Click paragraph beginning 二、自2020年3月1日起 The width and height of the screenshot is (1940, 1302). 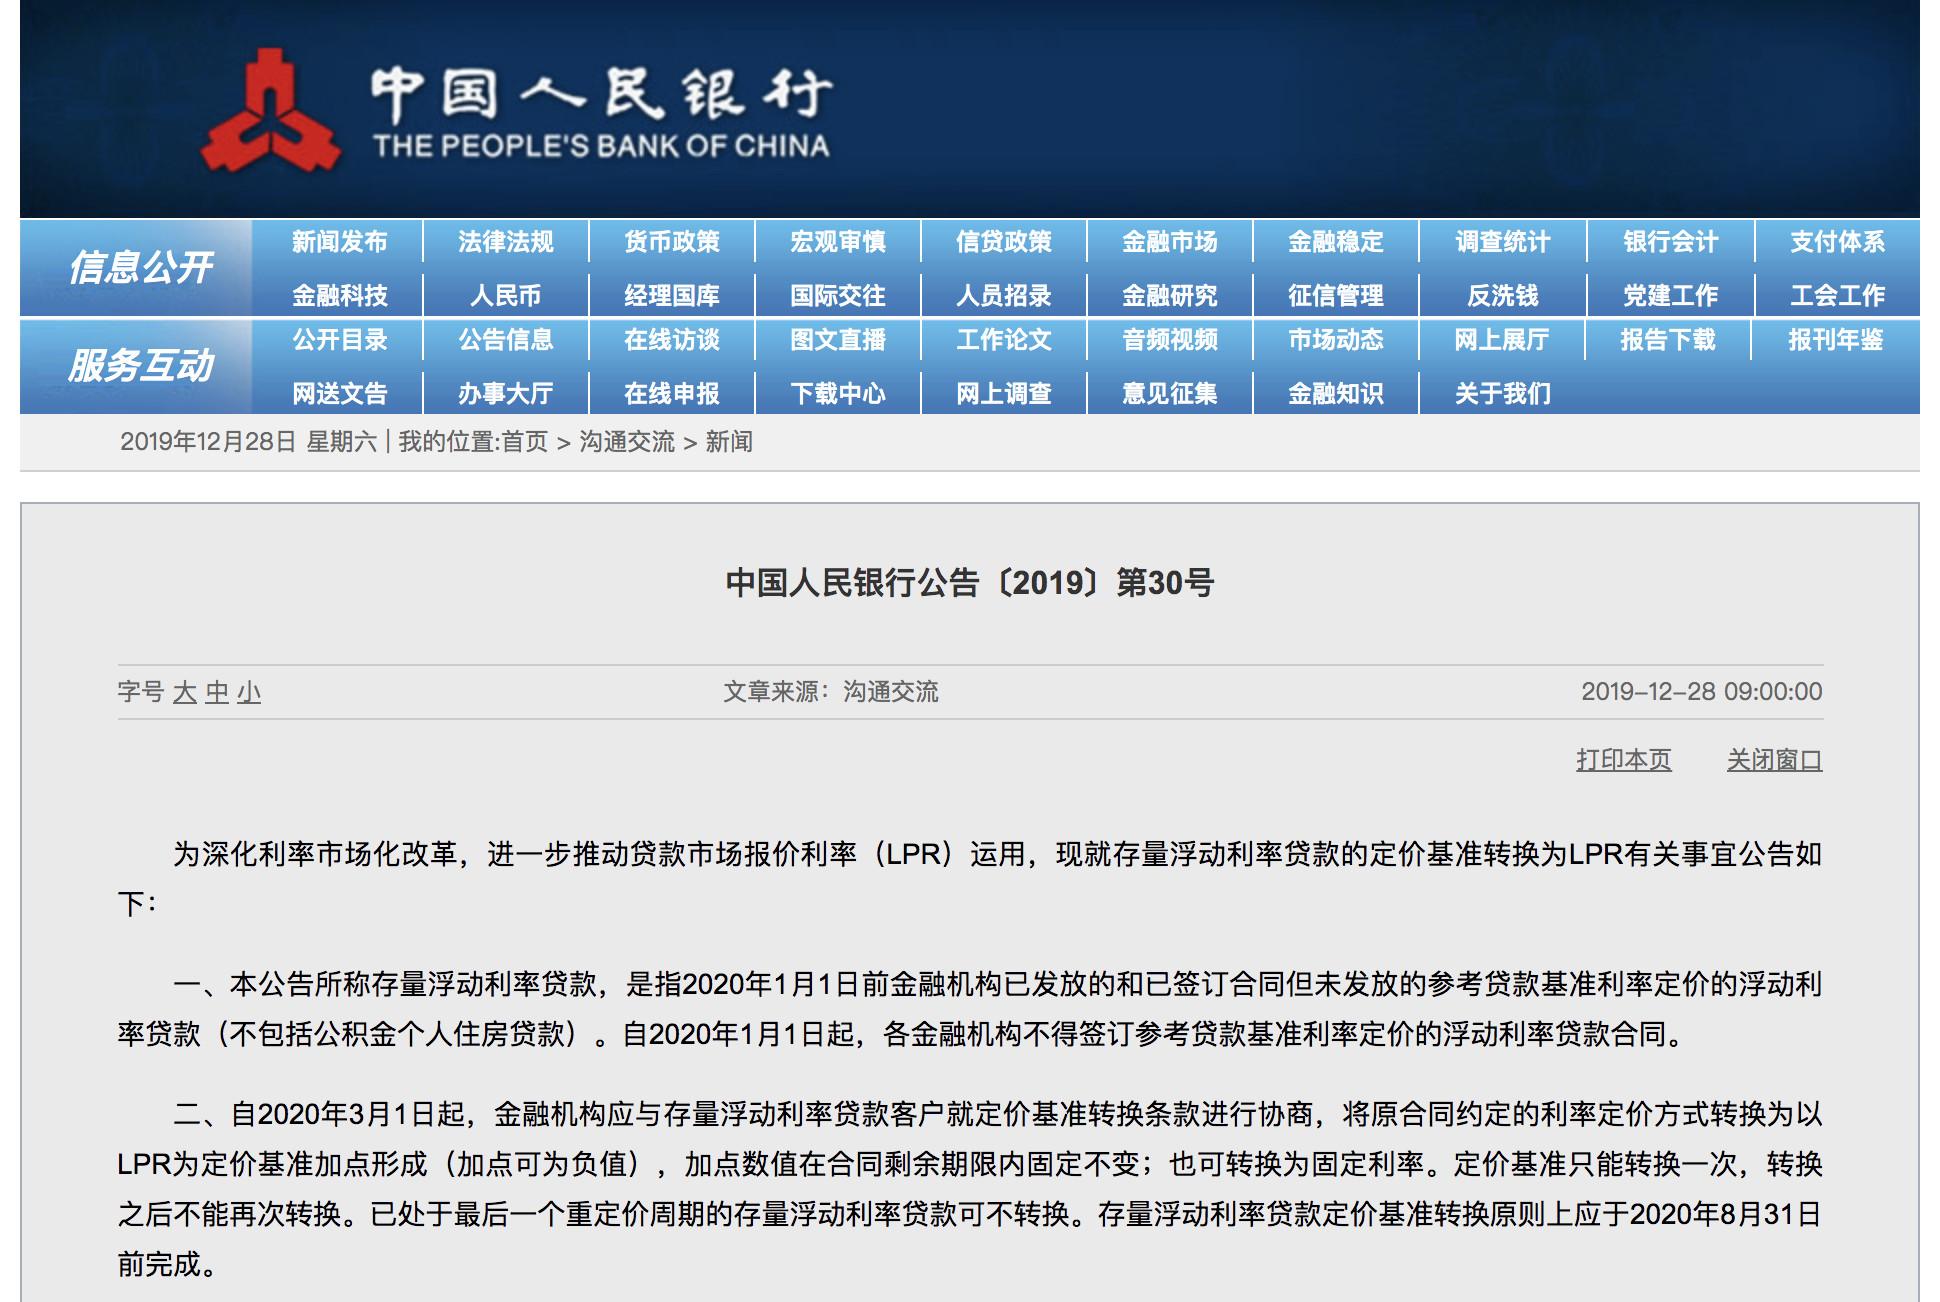point(970,1189)
